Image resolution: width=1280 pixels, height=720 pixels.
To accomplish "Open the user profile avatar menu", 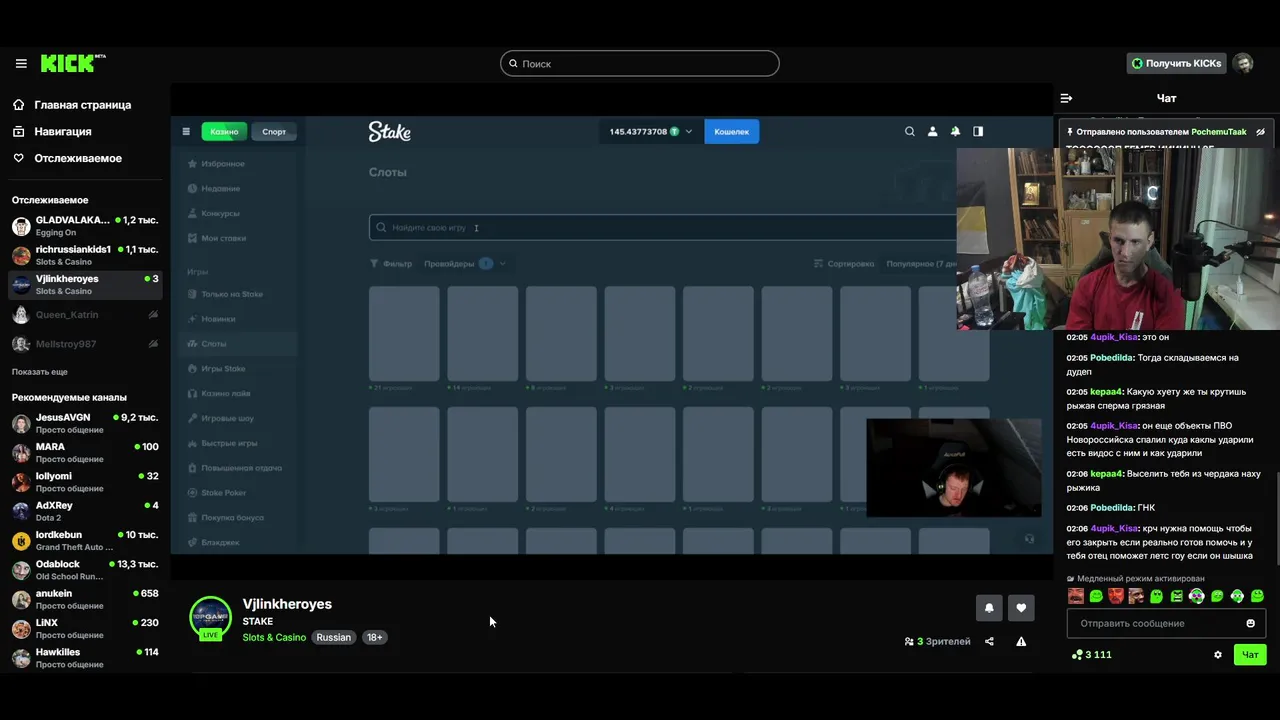I will pos(1243,63).
